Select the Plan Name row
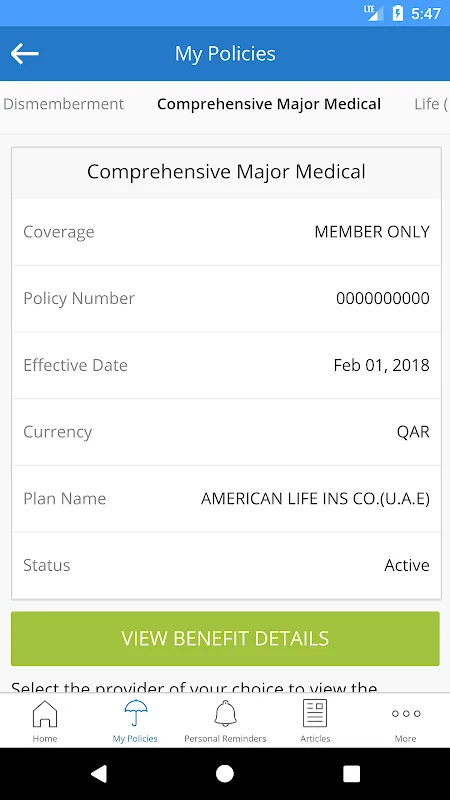This screenshot has width=450, height=800. pyautogui.click(x=226, y=498)
